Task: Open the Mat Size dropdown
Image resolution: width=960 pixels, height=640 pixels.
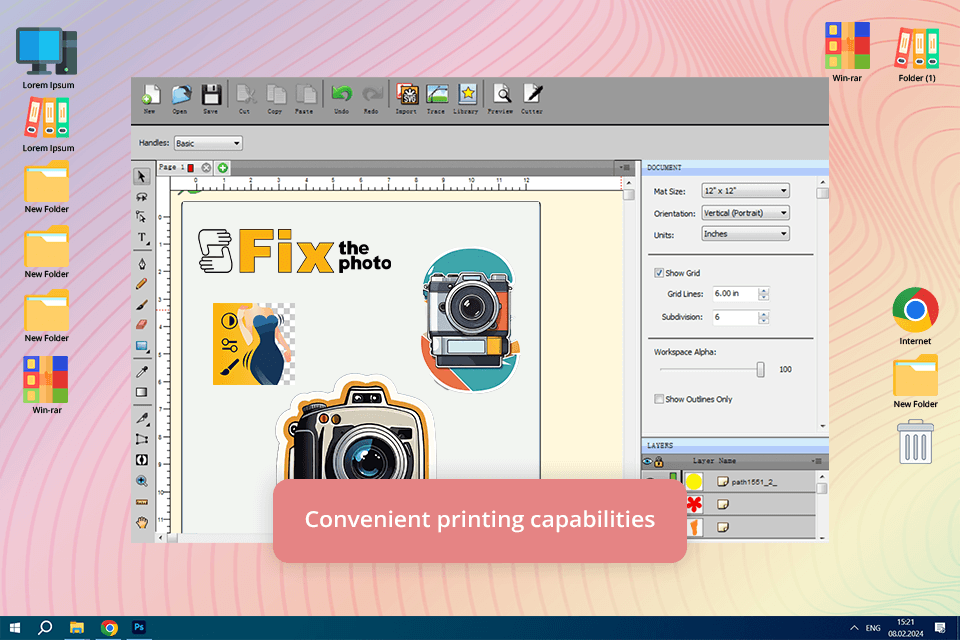Action: 745,191
